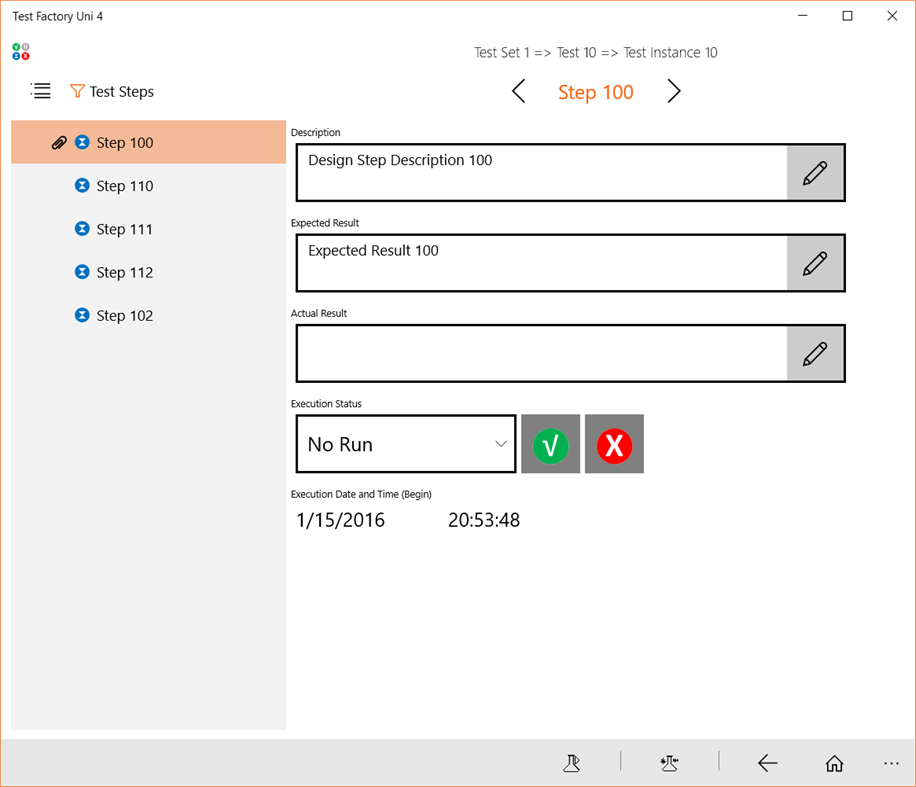This screenshot has height=787, width=916.
Task: Mark the step Failed with the red X
Action: pos(614,443)
